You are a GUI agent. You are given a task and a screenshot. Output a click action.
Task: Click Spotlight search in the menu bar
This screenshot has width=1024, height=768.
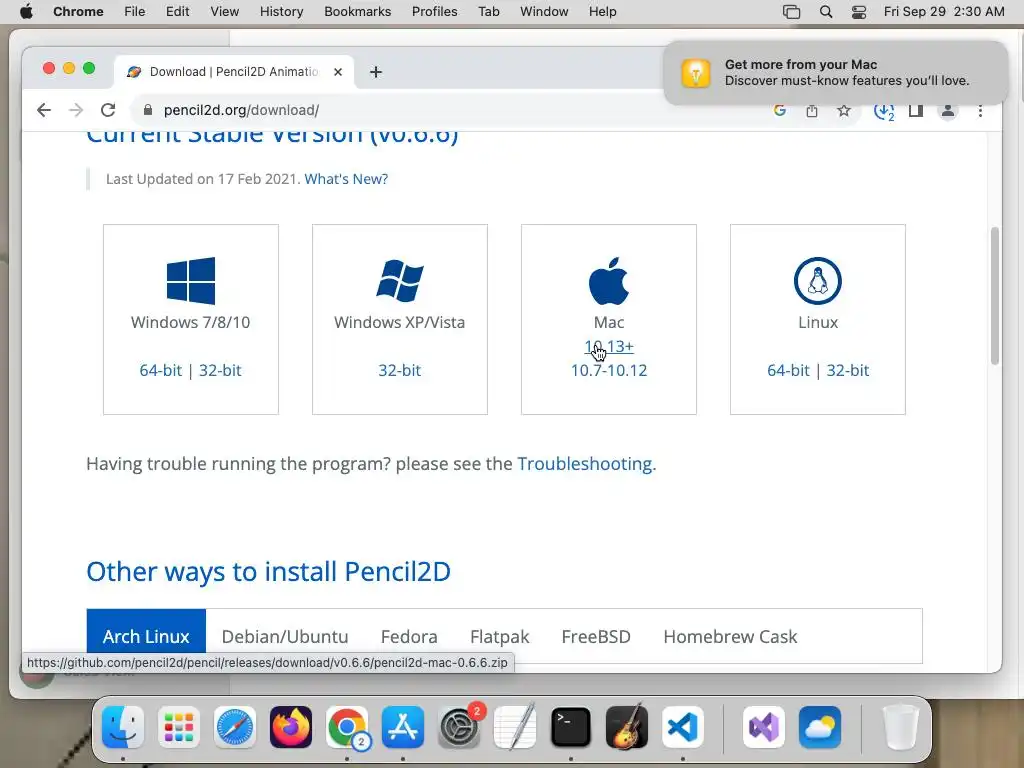point(825,12)
